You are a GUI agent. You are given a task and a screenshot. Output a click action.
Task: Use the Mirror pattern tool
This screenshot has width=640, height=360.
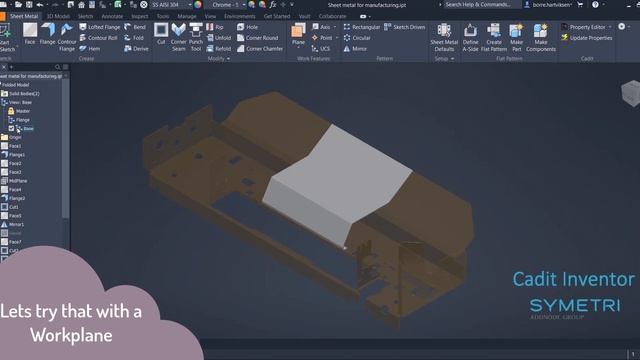(355, 49)
